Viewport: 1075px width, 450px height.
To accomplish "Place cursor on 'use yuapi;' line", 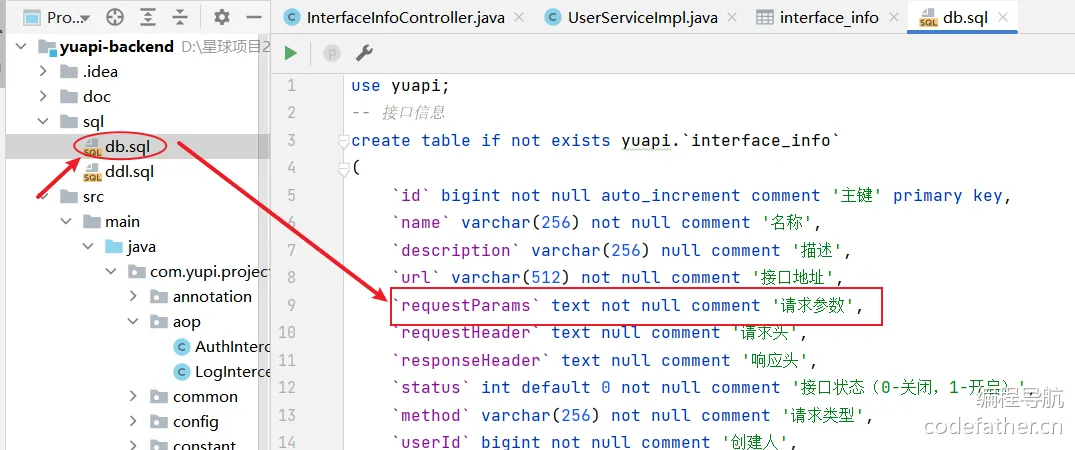I will point(400,86).
